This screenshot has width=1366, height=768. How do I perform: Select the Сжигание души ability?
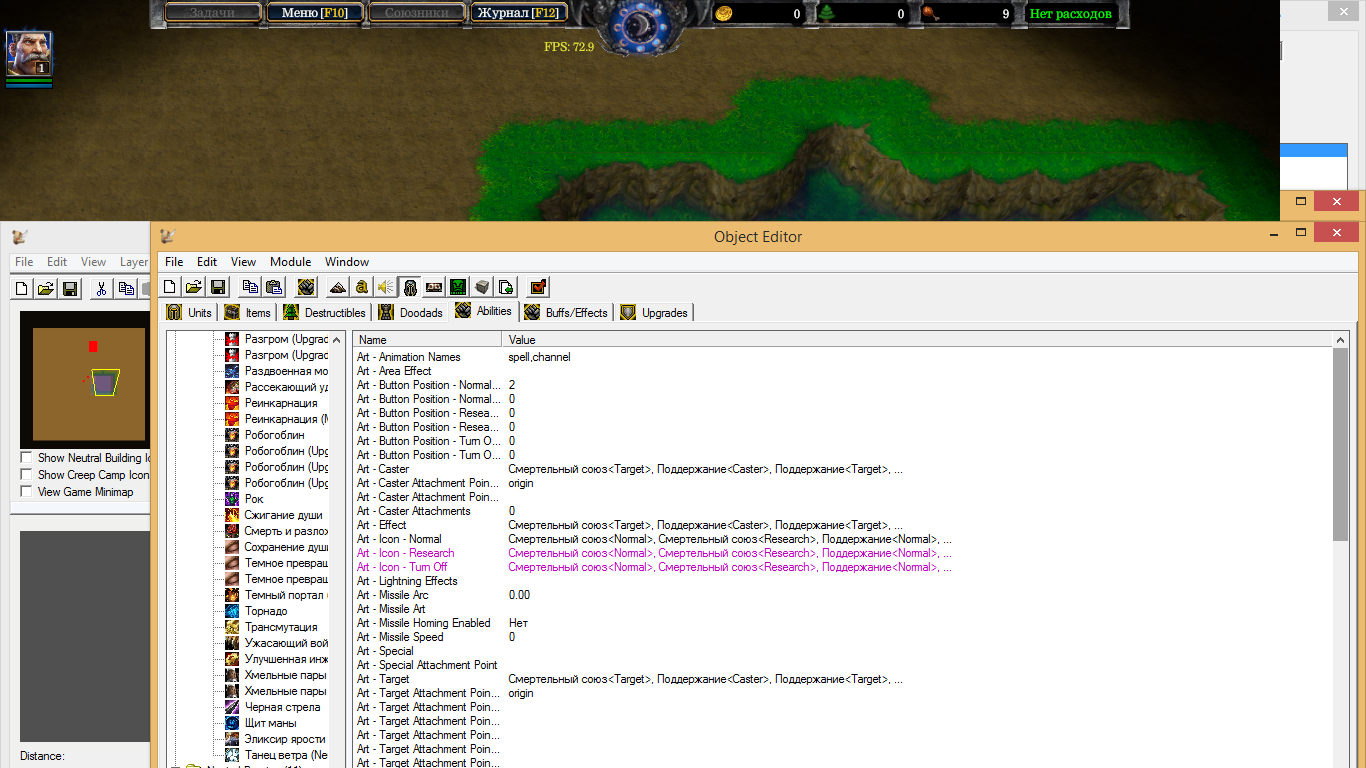(x=283, y=515)
